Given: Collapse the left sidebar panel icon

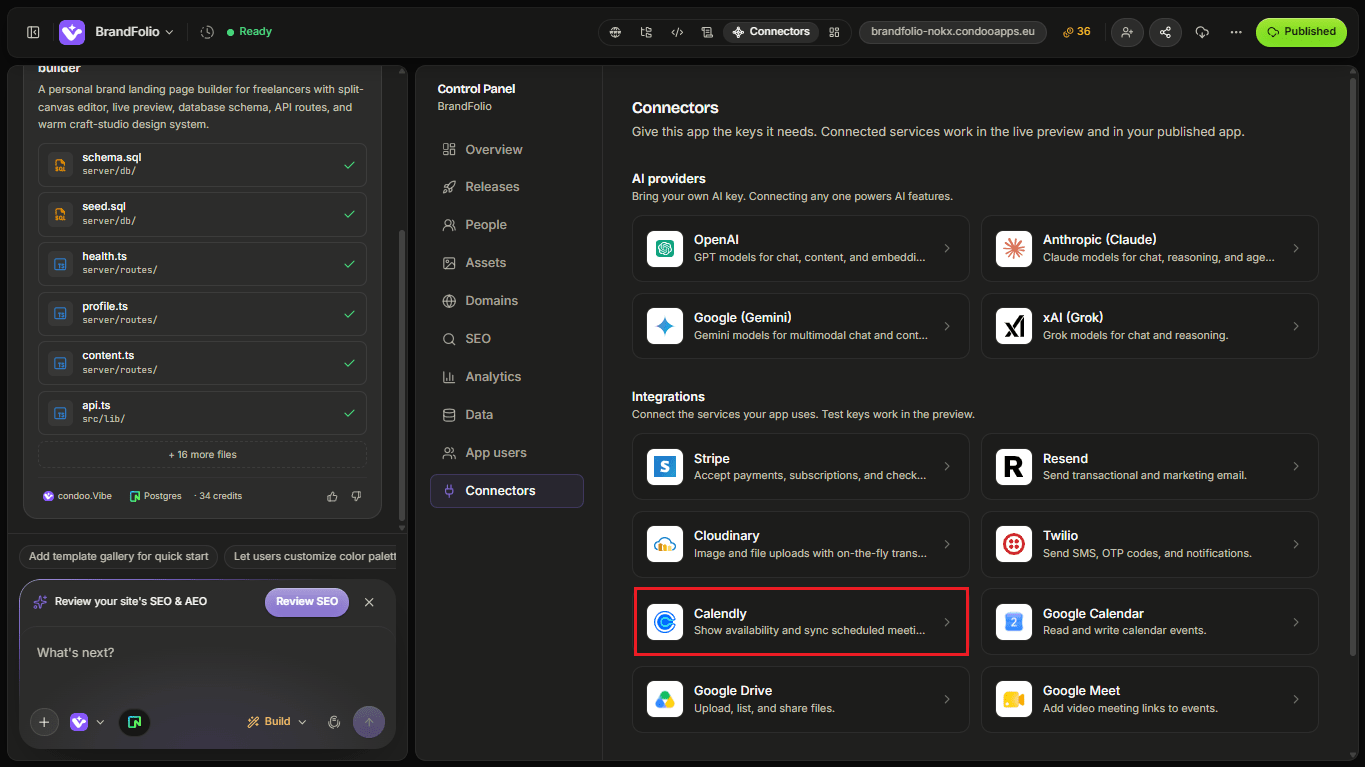Looking at the screenshot, I should (33, 32).
